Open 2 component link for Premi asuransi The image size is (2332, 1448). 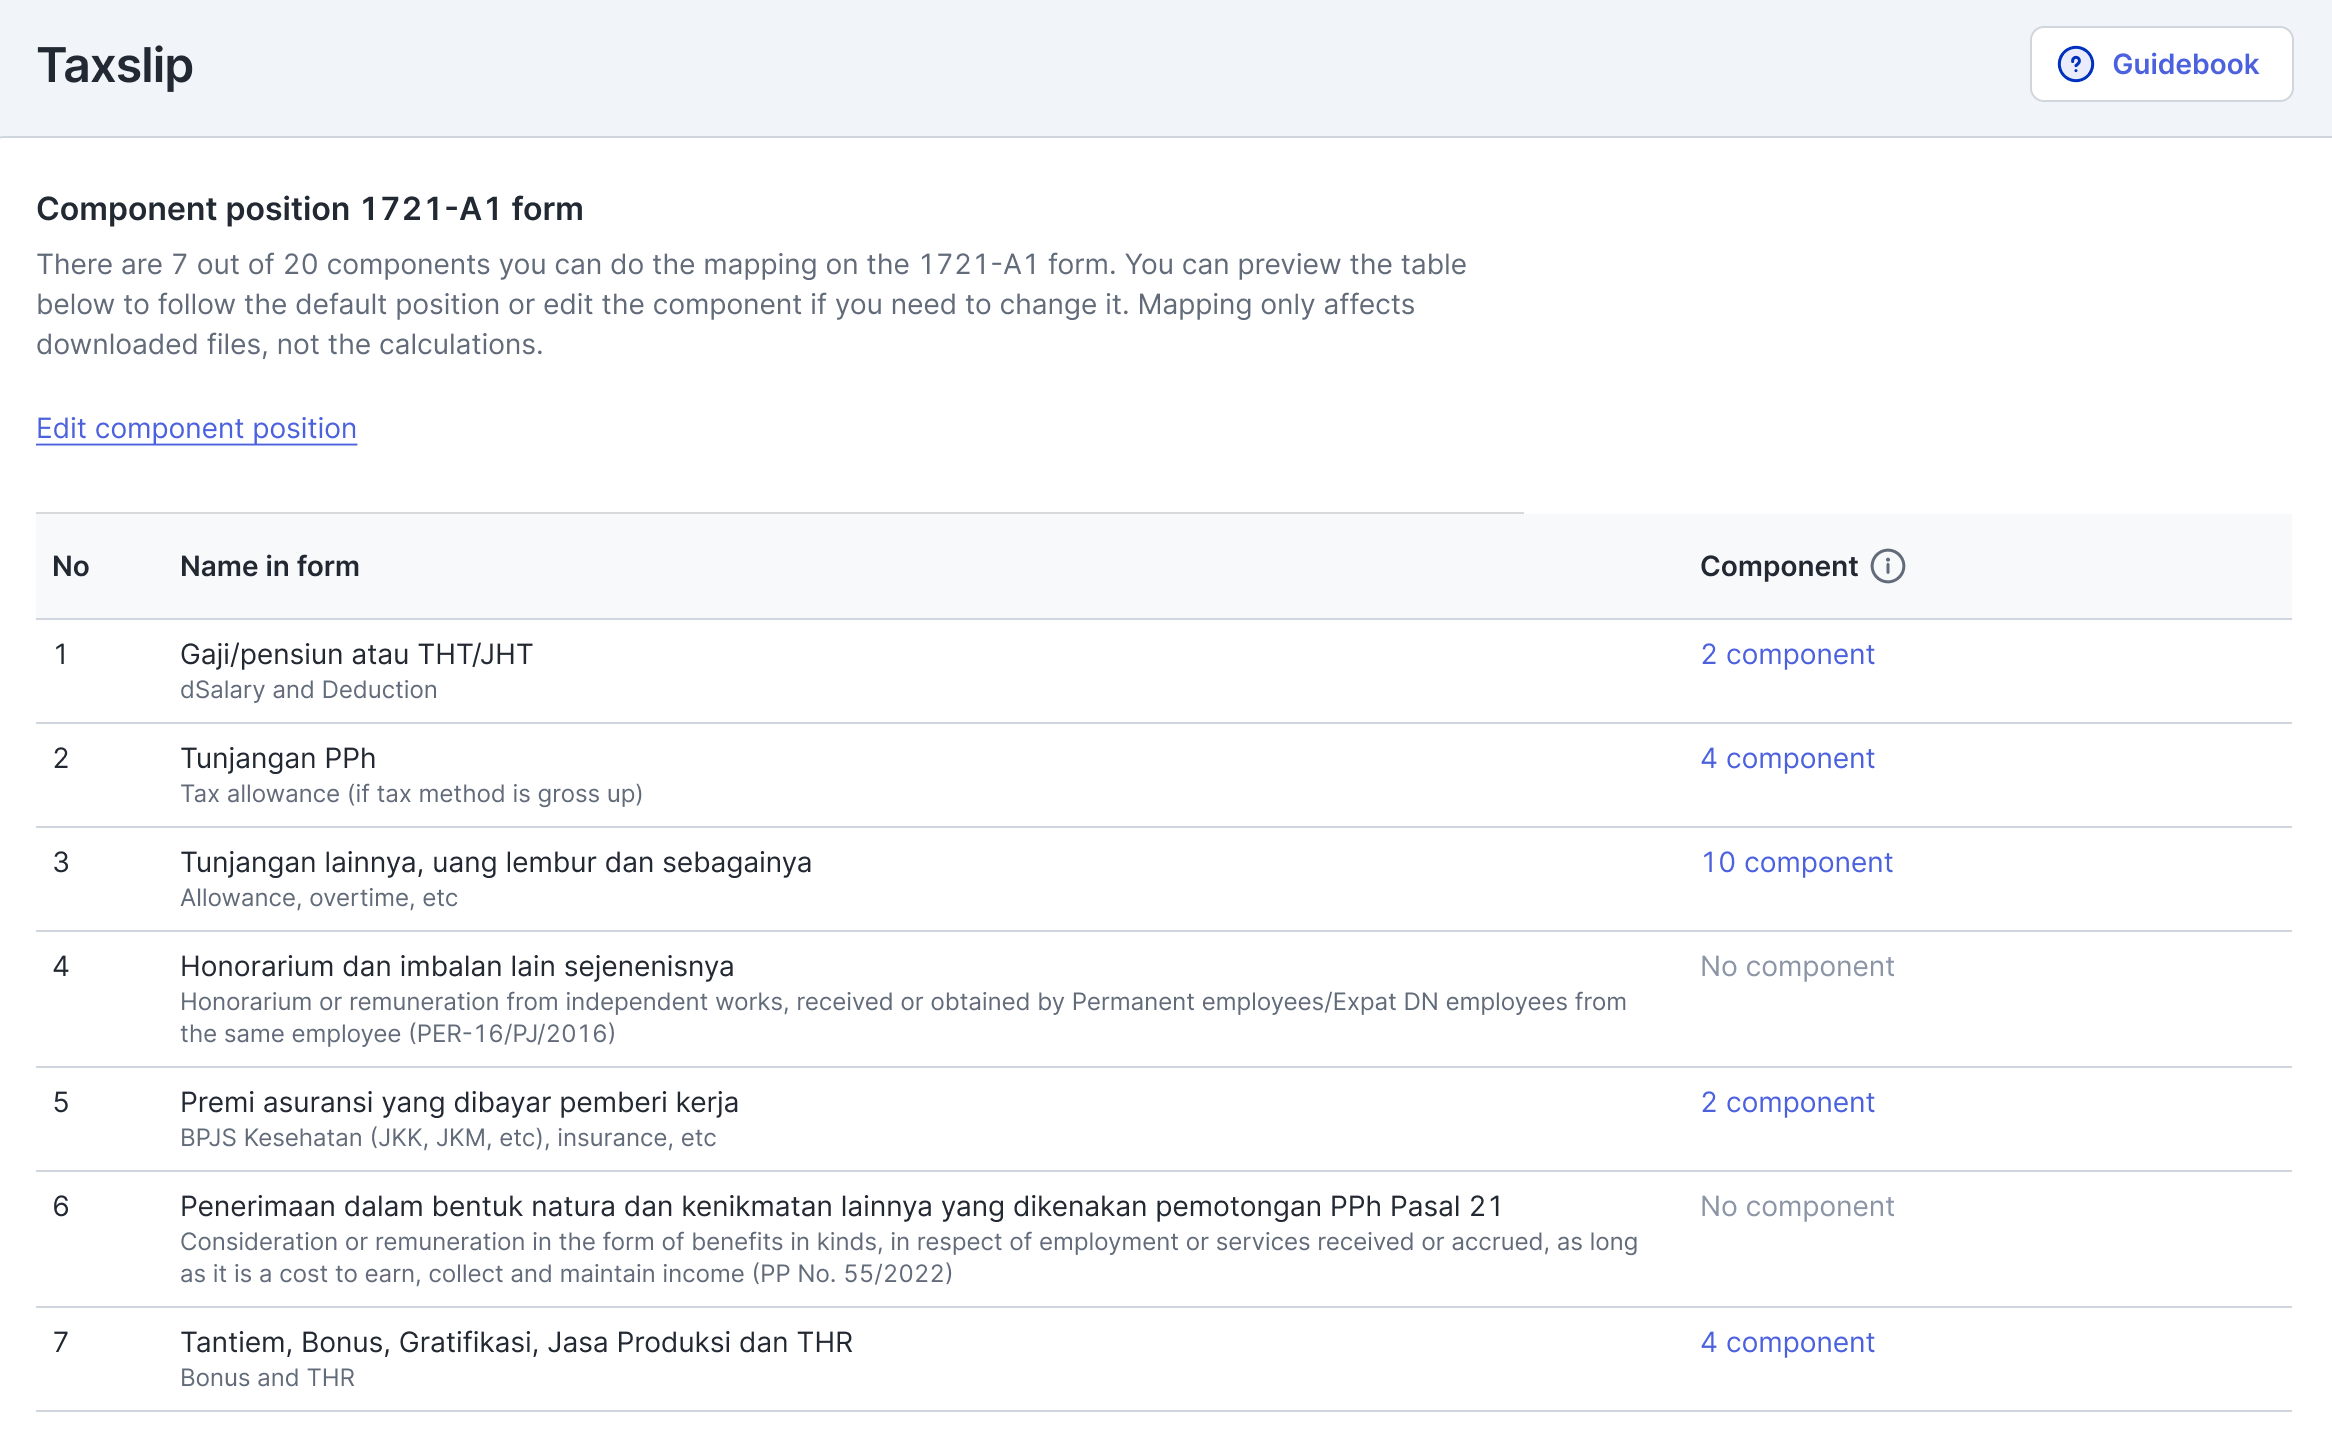click(x=1787, y=1102)
